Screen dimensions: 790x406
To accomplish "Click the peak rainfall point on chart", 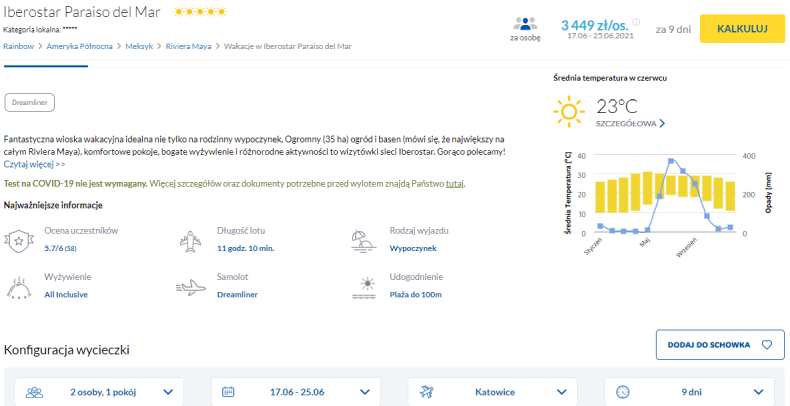I will (x=671, y=161).
